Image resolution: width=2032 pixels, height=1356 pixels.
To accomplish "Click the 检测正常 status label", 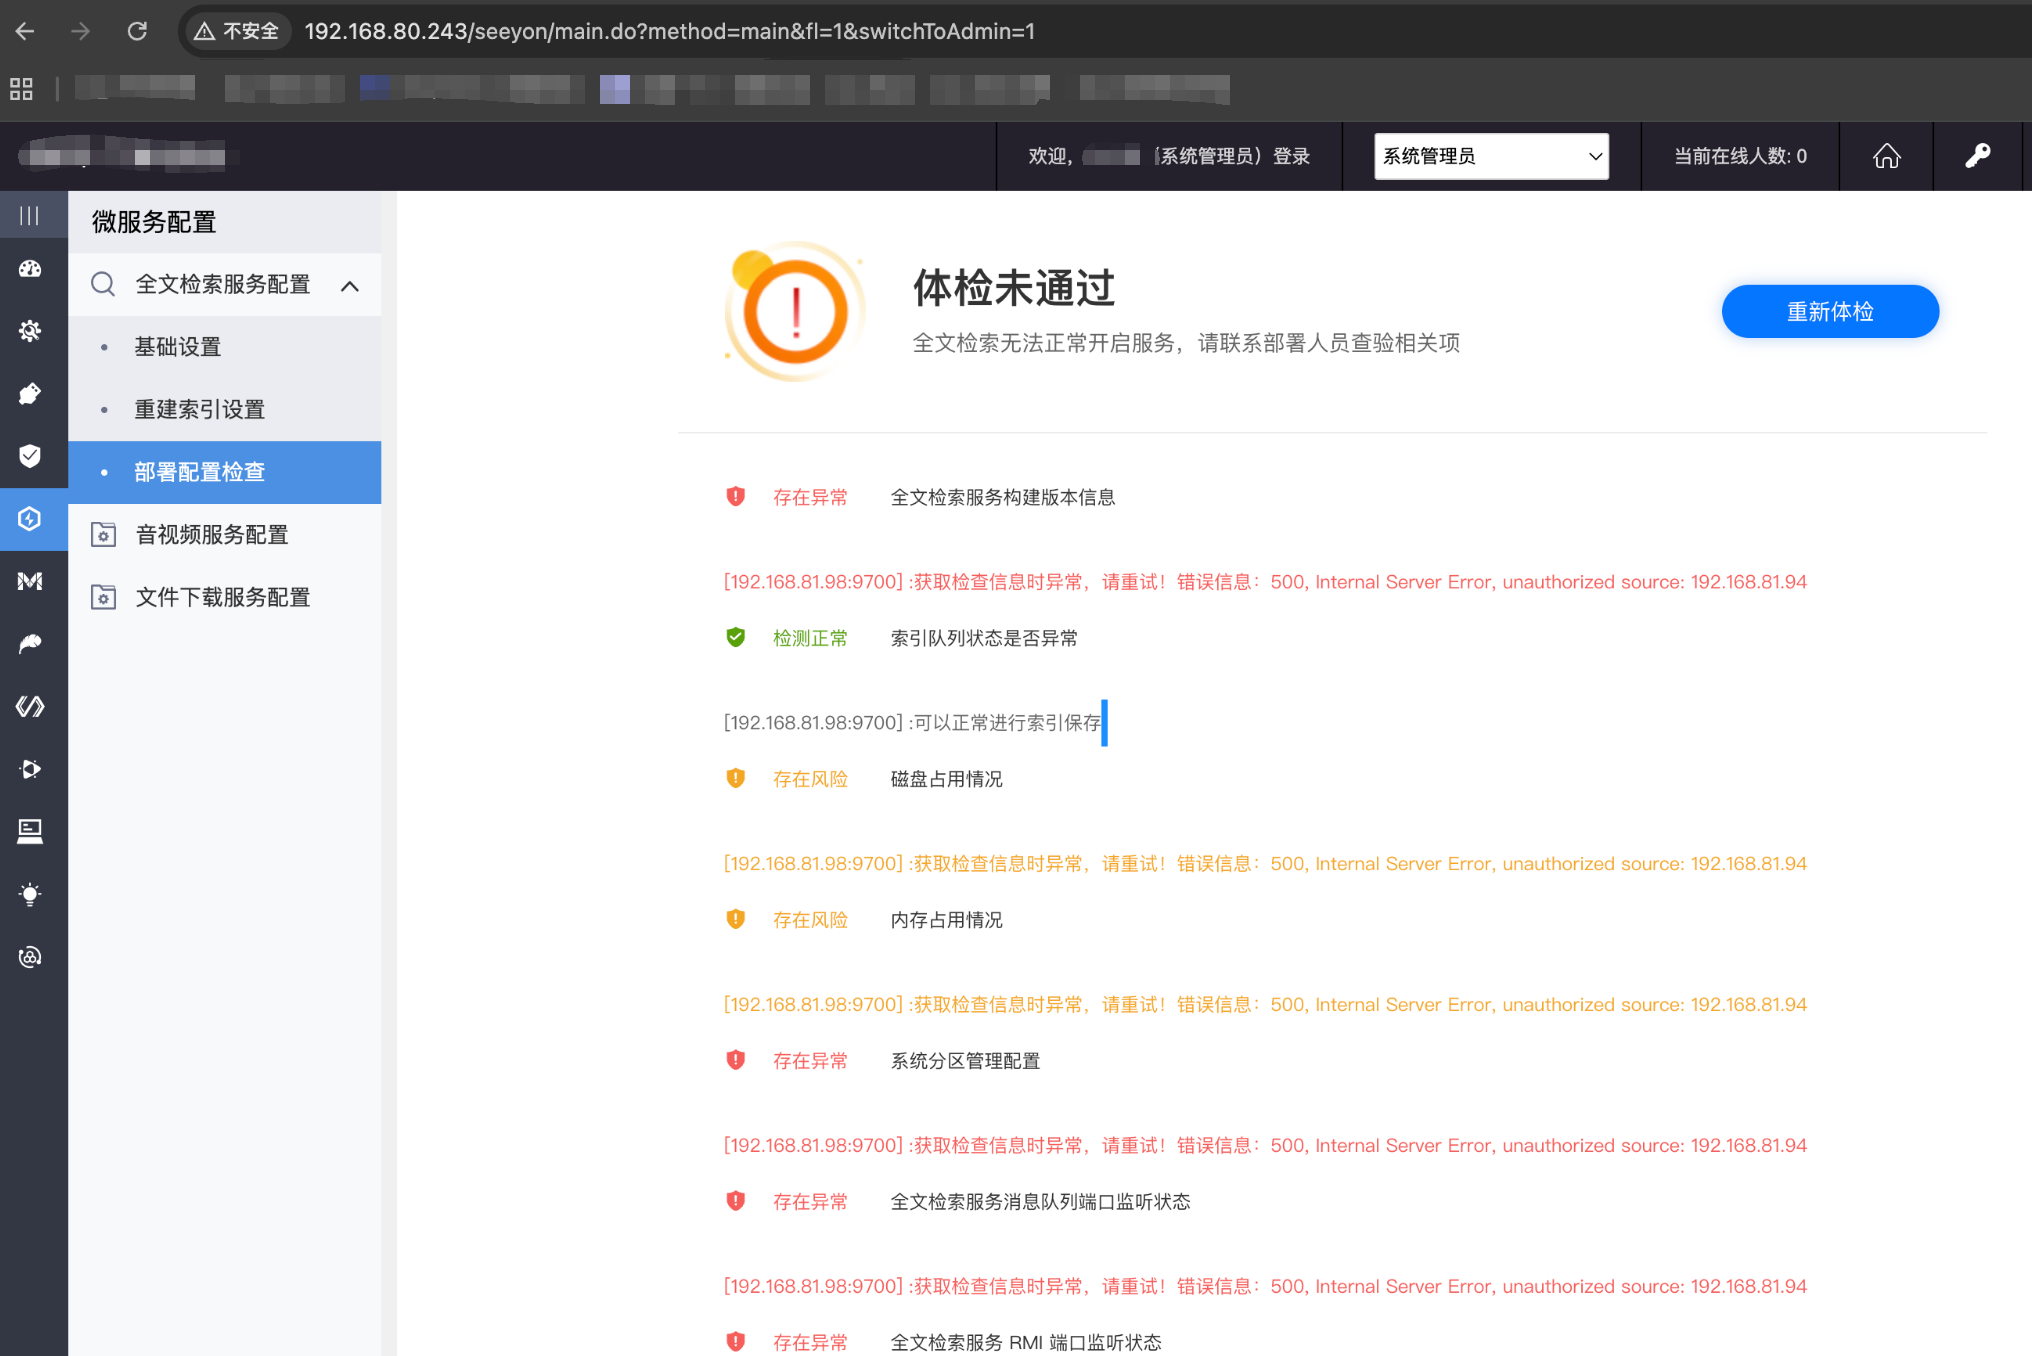I will coord(810,638).
